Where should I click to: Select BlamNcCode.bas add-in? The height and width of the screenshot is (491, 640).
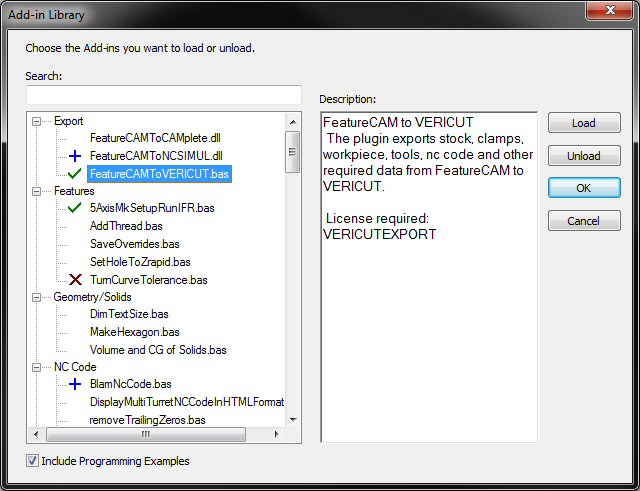coord(131,384)
